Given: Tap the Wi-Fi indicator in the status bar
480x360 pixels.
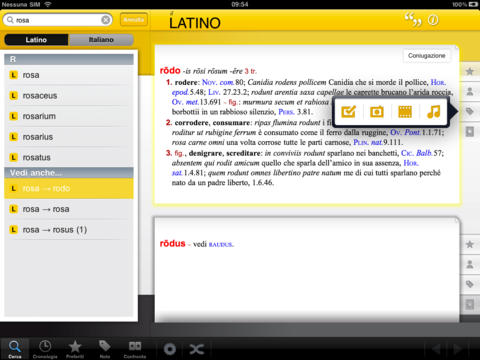Looking at the screenshot, I should pos(48,4).
